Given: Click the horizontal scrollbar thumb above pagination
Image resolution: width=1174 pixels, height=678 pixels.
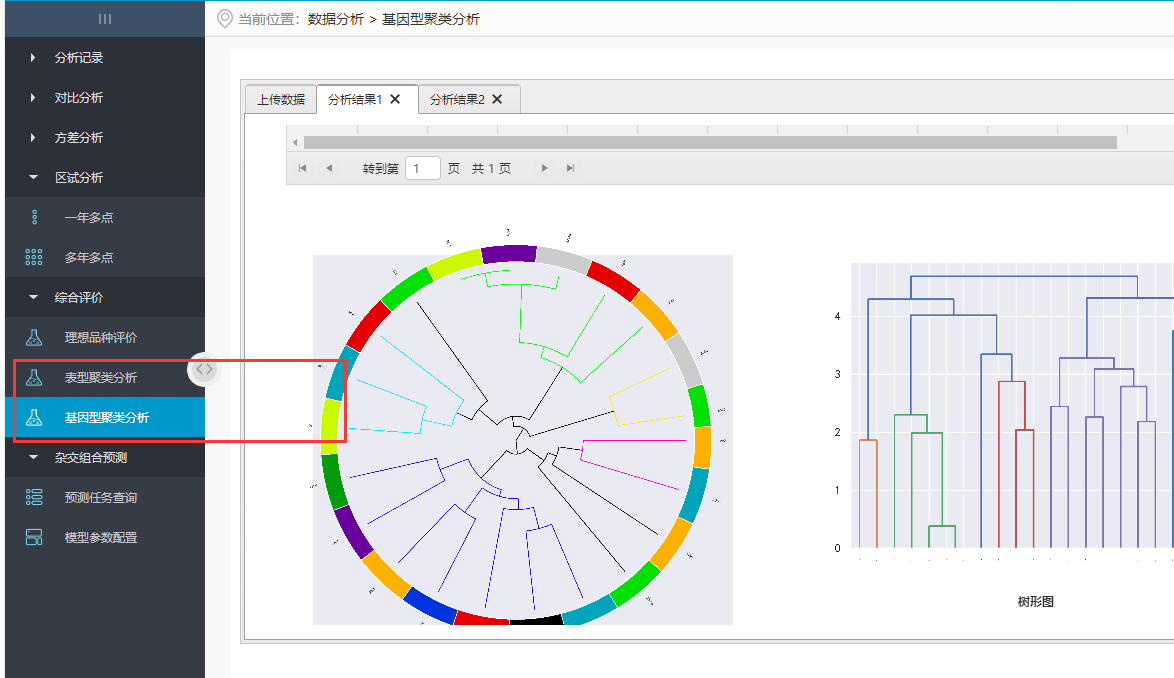Looking at the screenshot, I should tap(709, 143).
